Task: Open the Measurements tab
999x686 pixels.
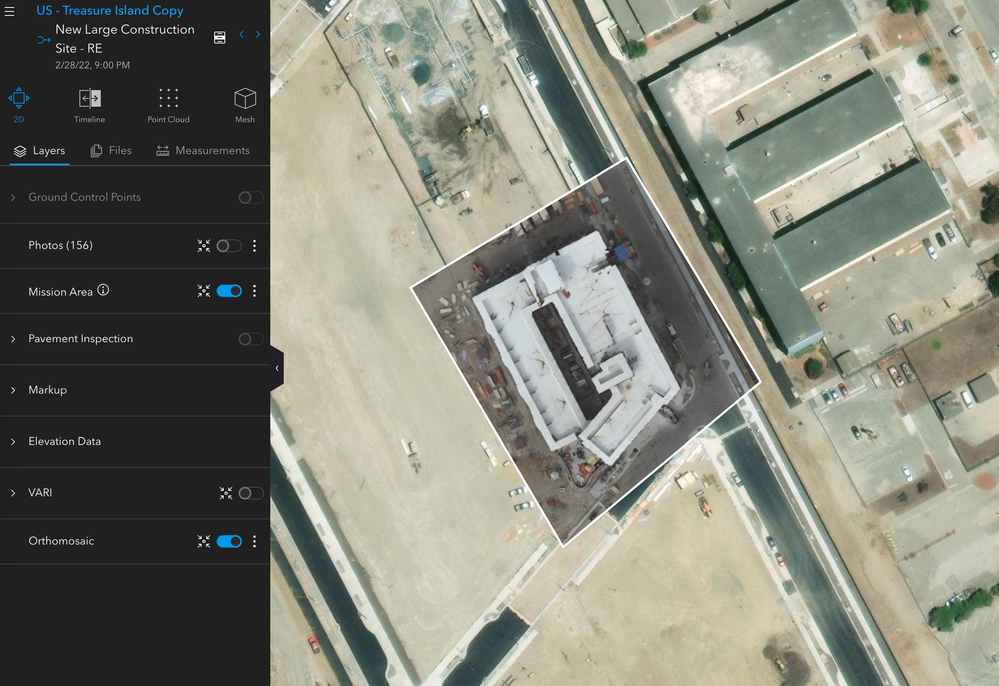Action: [203, 151]
